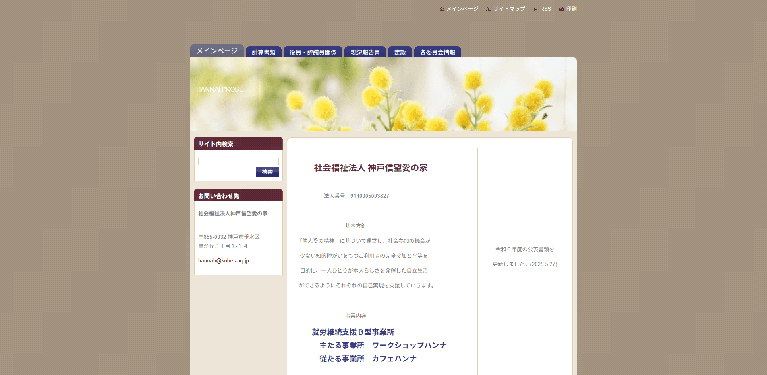This screenshot has height=375, width=767.
Task: Click the postal address line in the contact box
Action: pos(228,236)
